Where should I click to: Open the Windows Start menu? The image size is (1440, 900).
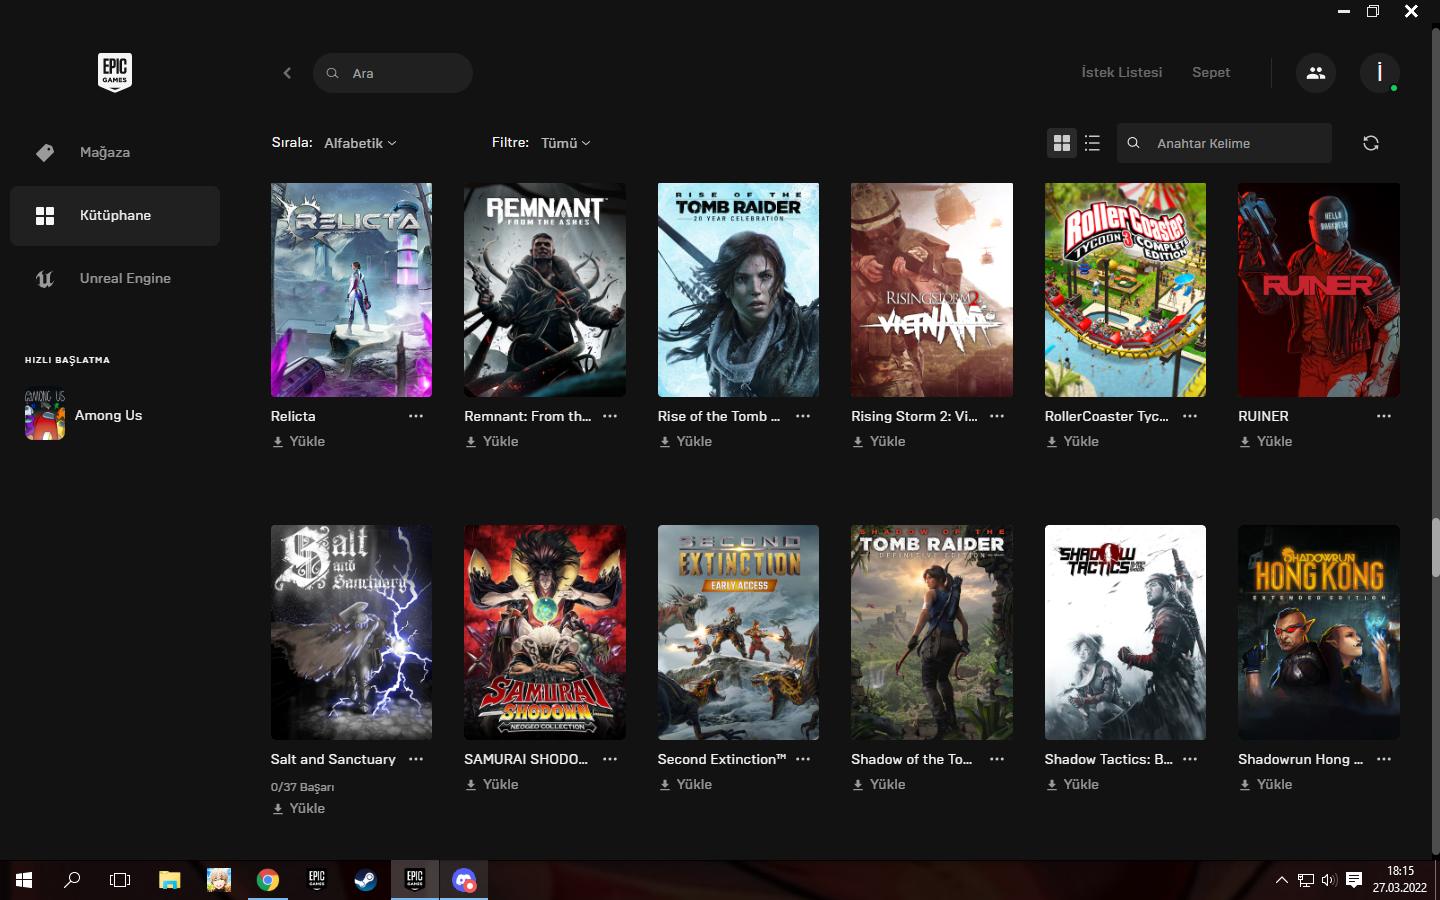[24, 880]
